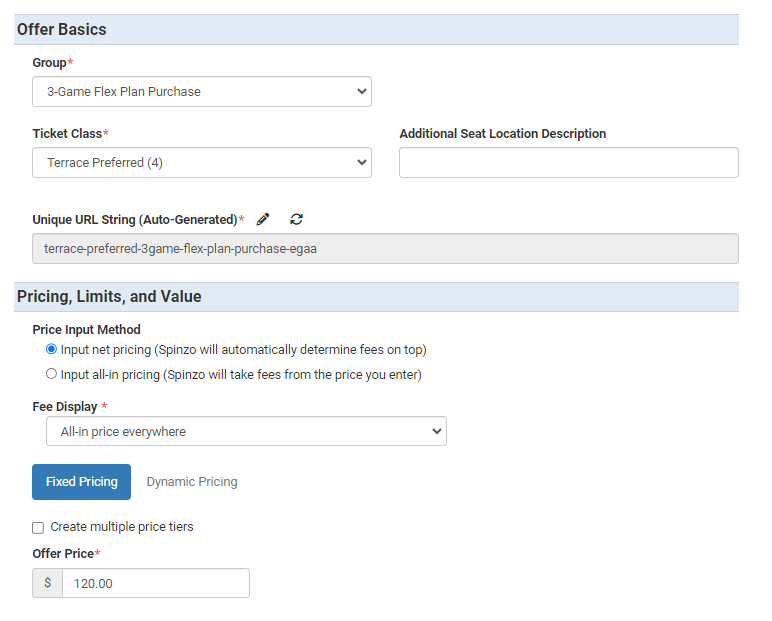The image size is (772, 621).
Task: Select Input all-in pricing radio button
Action: 51,374
